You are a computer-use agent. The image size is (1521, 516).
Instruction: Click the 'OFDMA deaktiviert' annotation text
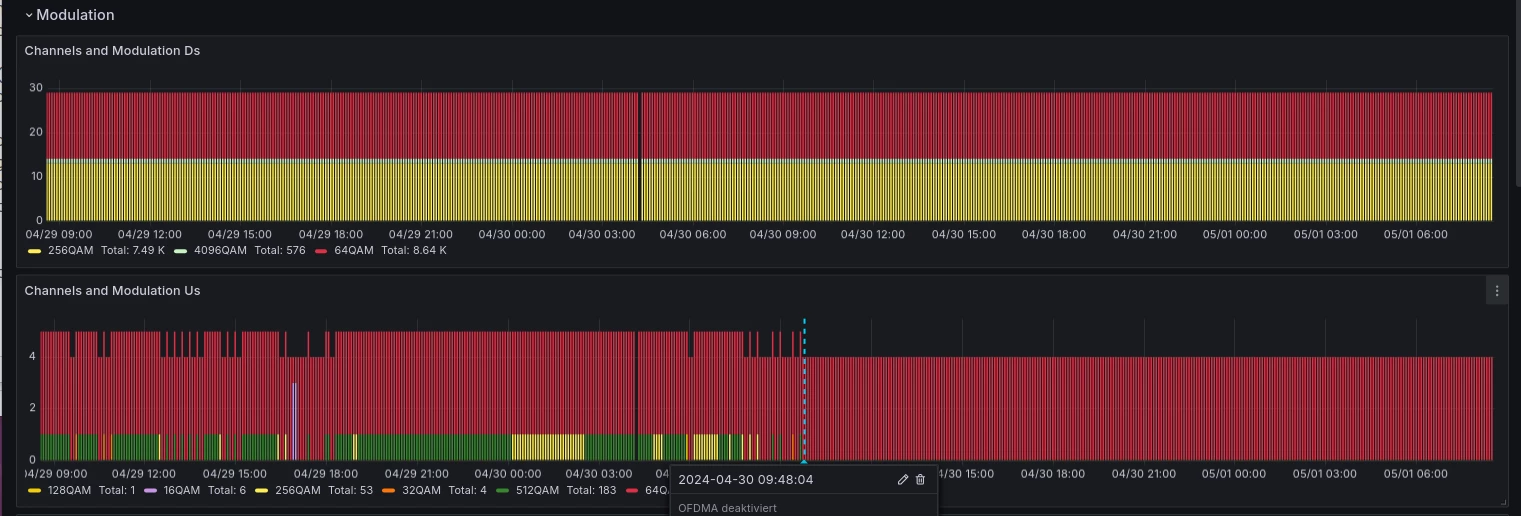coord(727,508)
